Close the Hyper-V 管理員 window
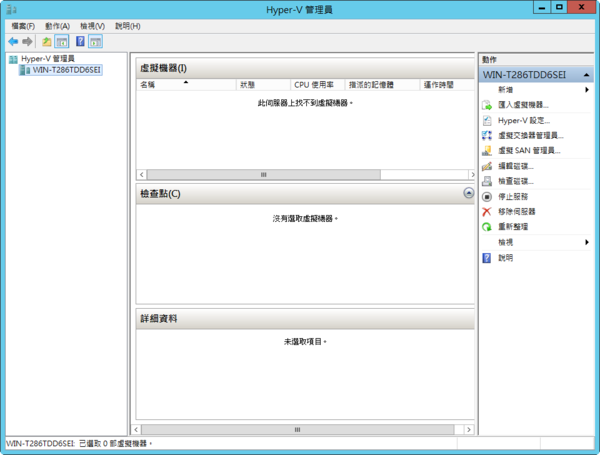The image size is (600, 455). pos(581,7)
